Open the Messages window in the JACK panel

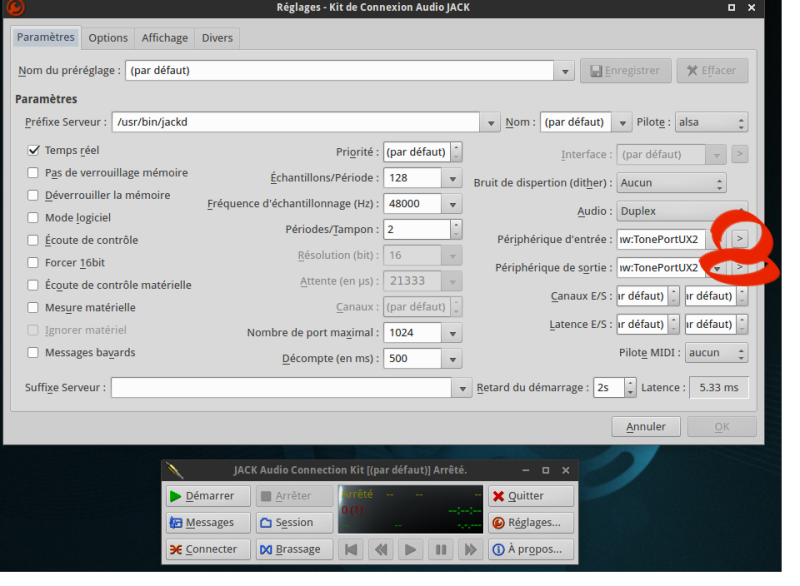click(208, 522)
